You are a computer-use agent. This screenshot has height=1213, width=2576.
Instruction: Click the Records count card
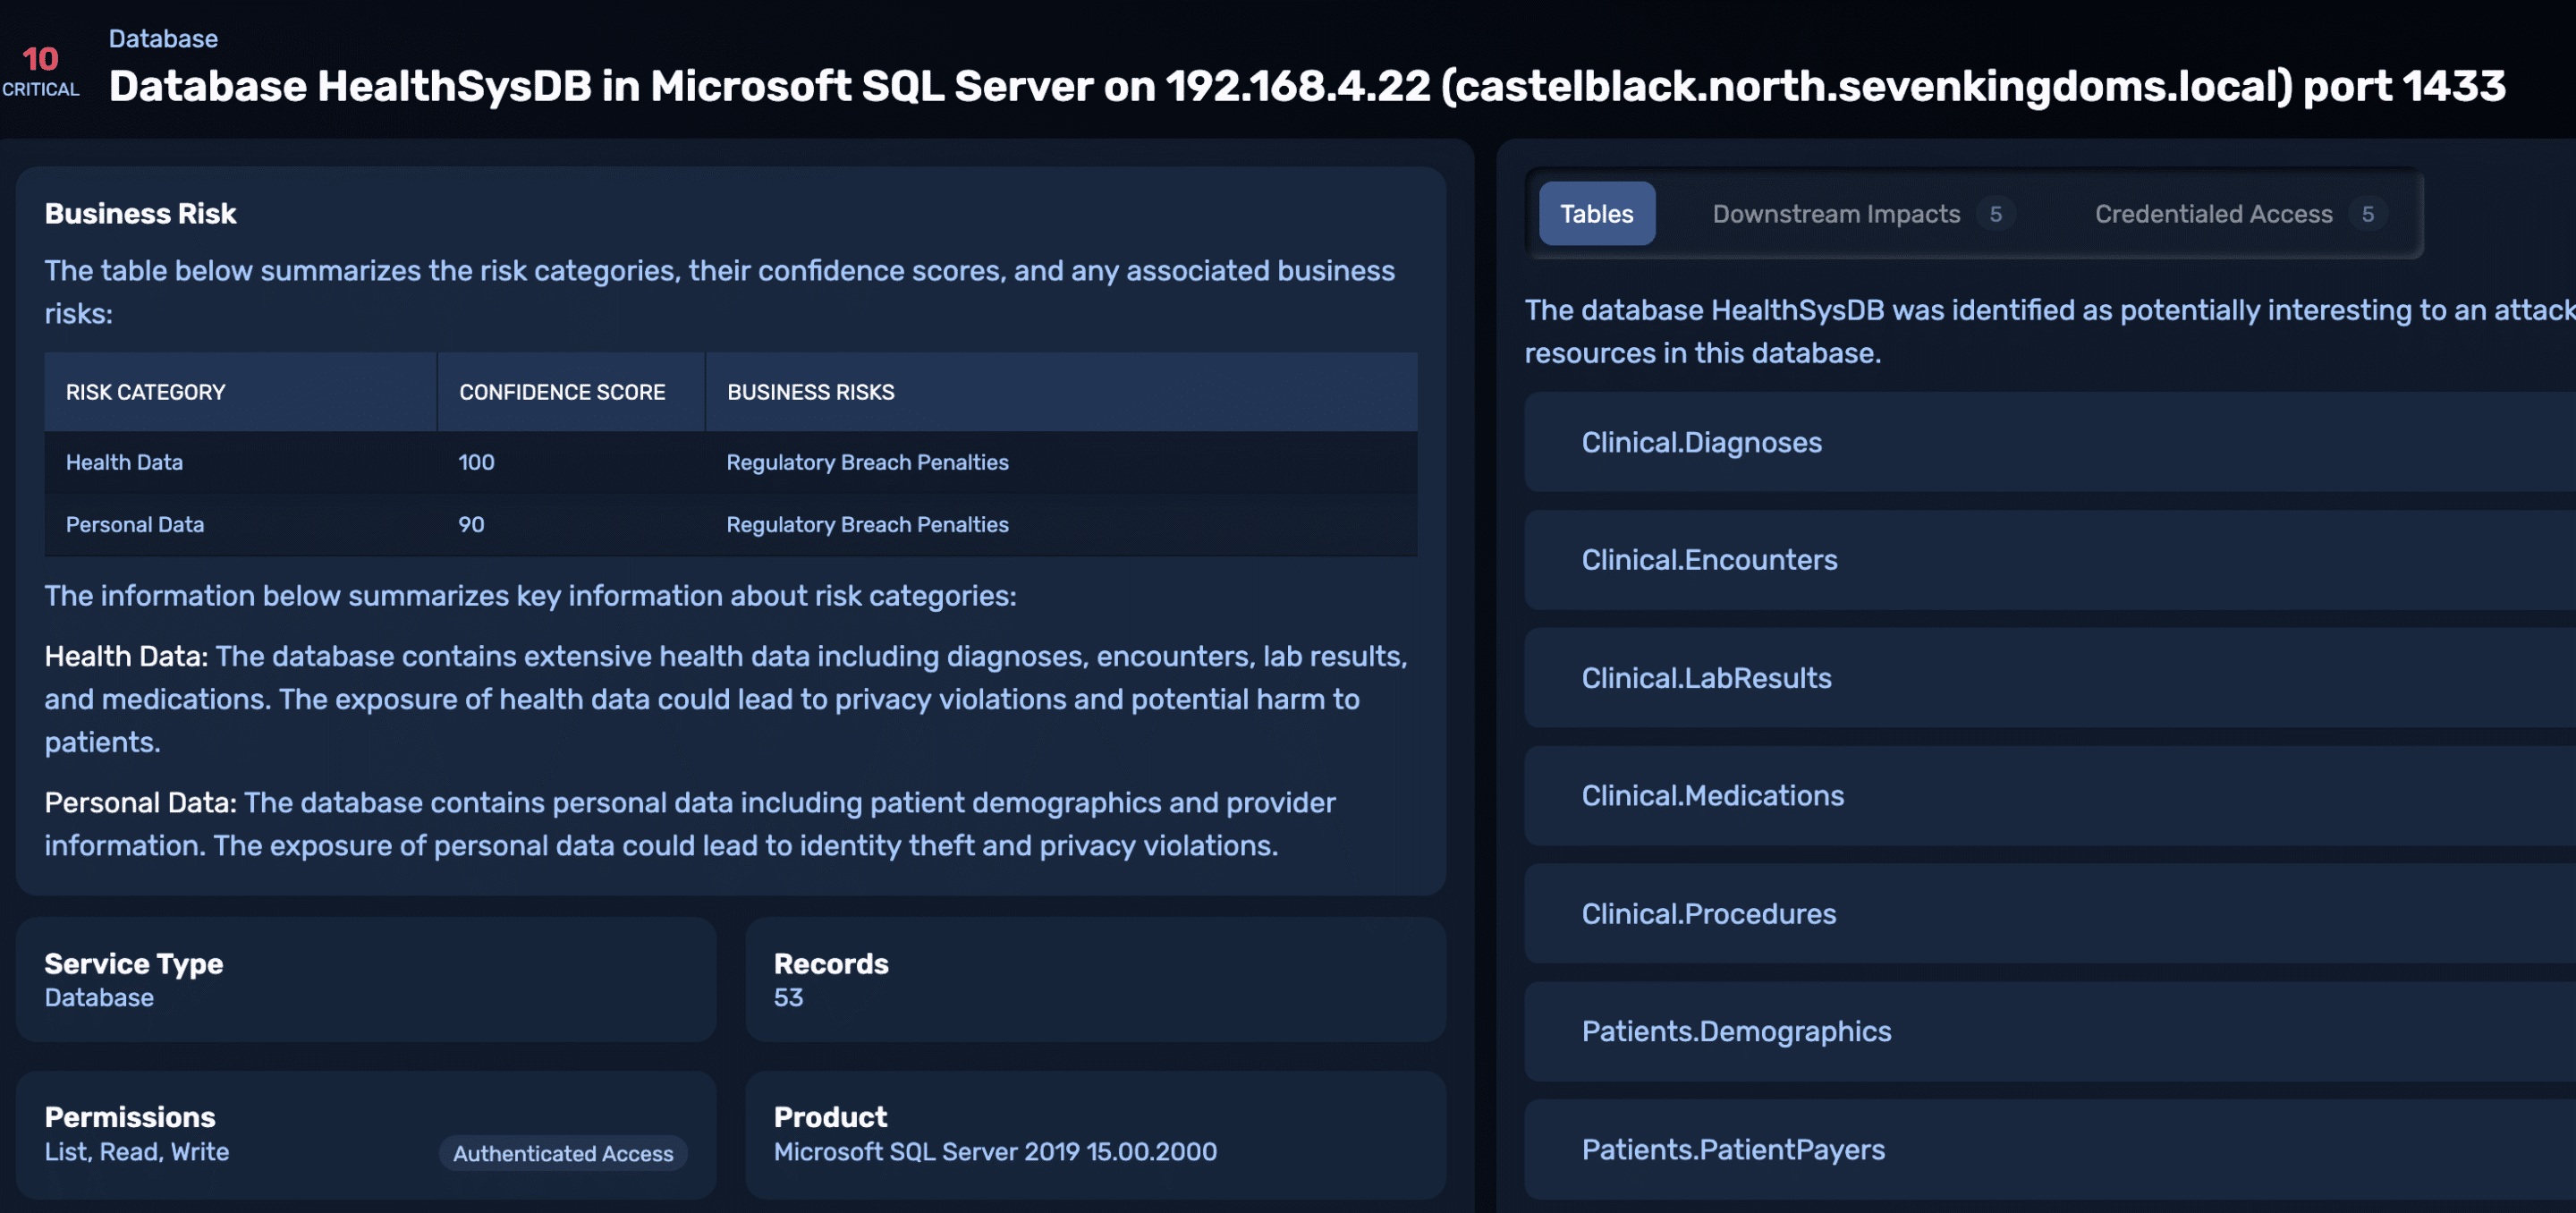point(1095,979)
